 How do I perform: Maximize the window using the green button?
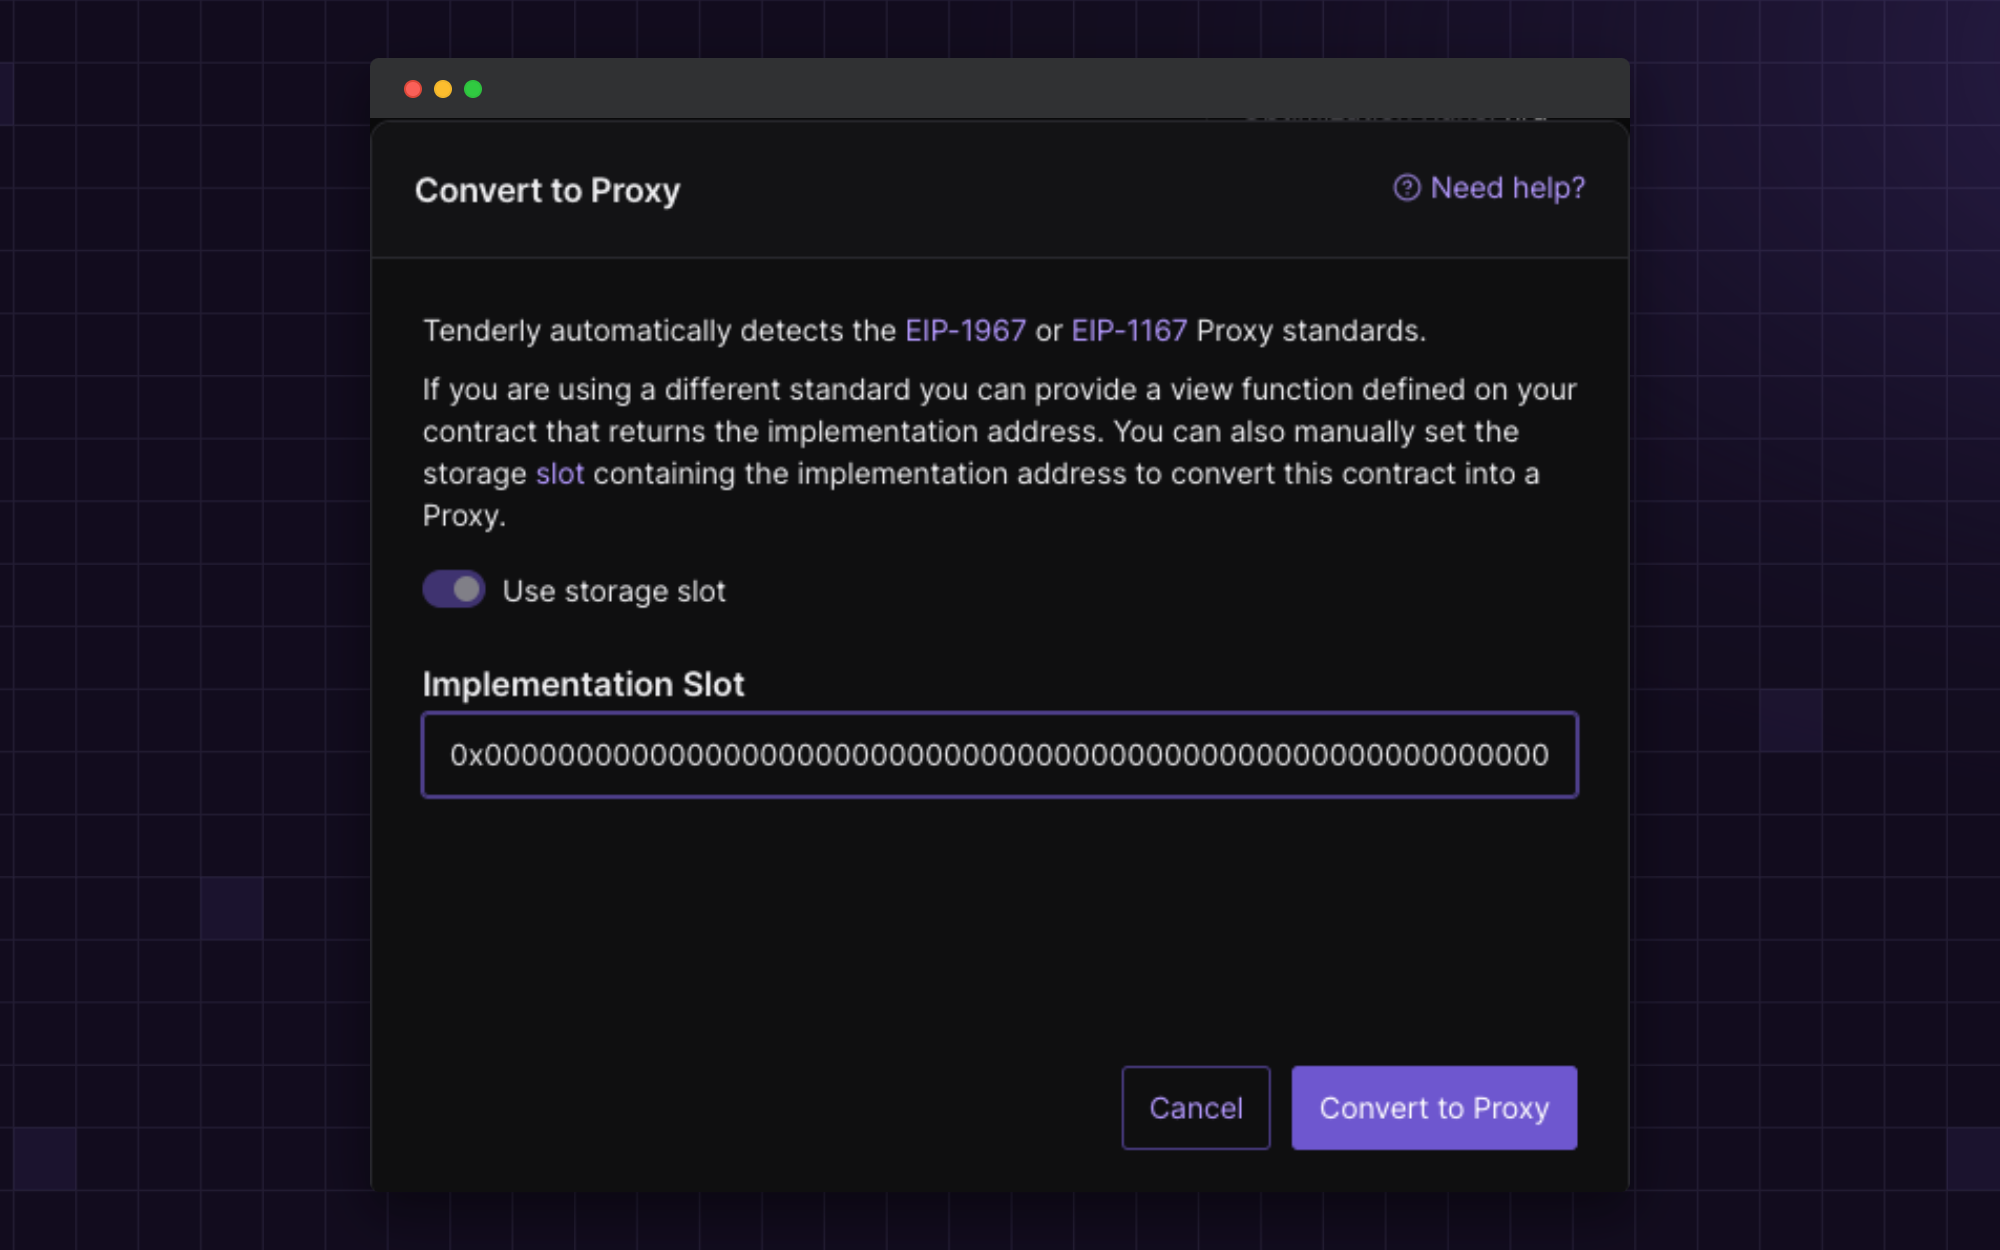point(473,89)
